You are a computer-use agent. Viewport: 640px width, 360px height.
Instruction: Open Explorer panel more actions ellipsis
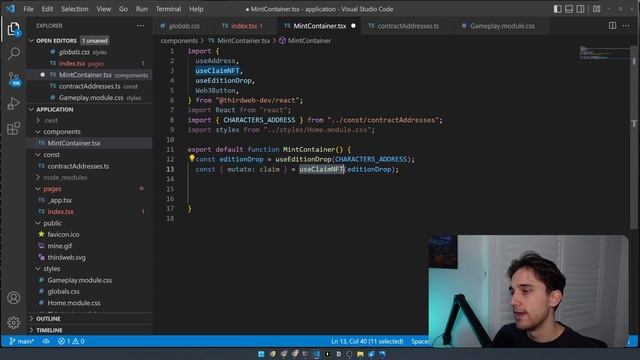140,26
